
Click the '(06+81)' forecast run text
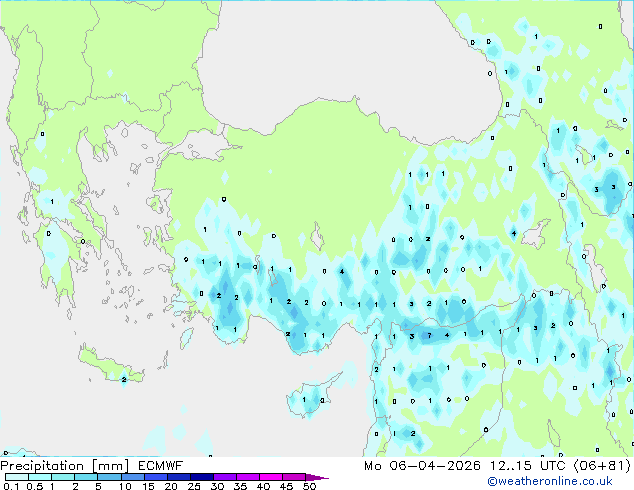coord(602,466)
